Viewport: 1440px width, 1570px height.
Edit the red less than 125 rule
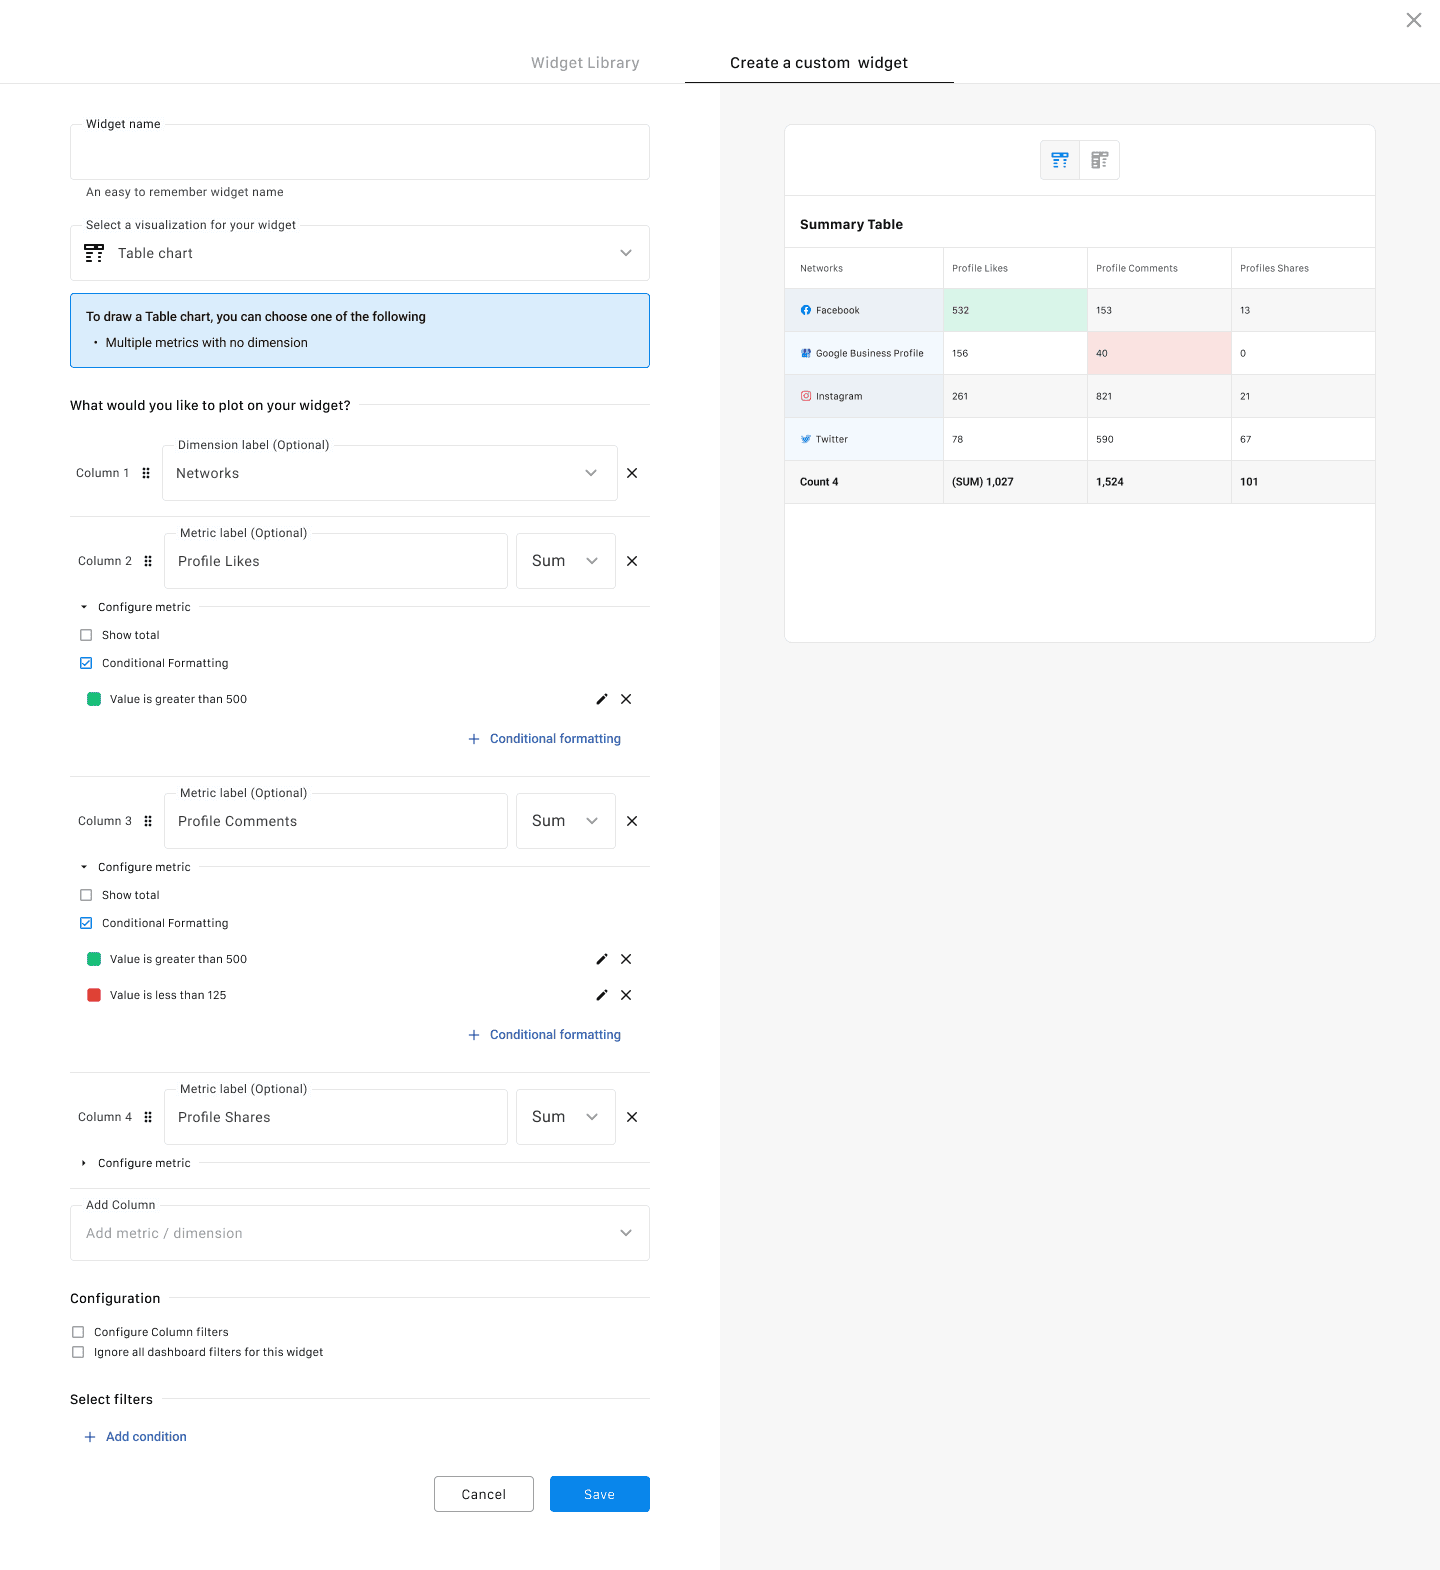tap(602, 995)
